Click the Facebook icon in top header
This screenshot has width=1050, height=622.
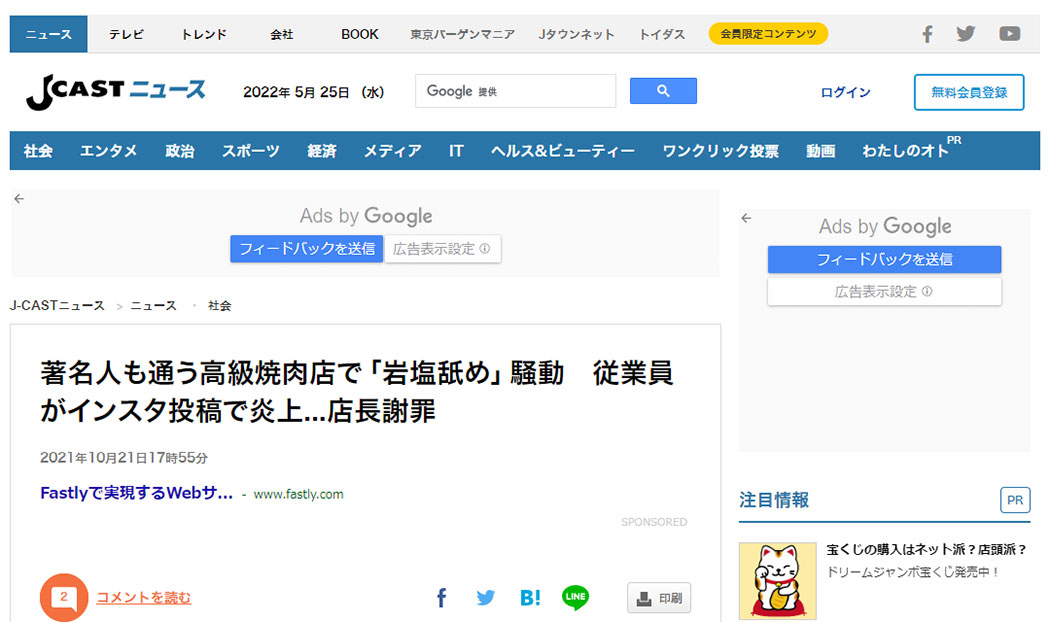(x=927, y=34)
